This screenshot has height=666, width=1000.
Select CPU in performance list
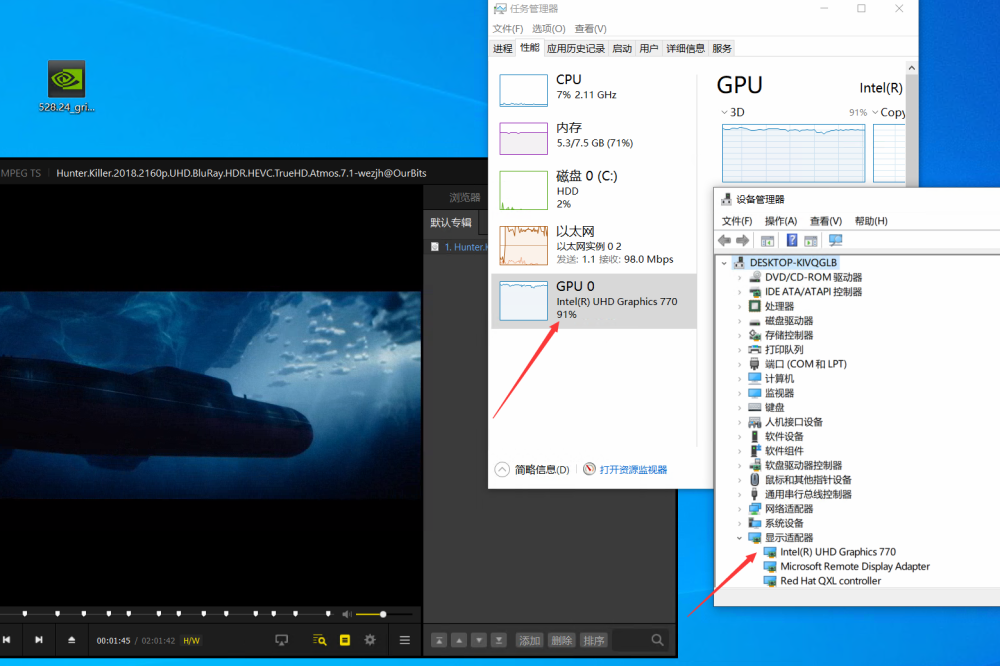pyautogui.click(x=594, y=88)
